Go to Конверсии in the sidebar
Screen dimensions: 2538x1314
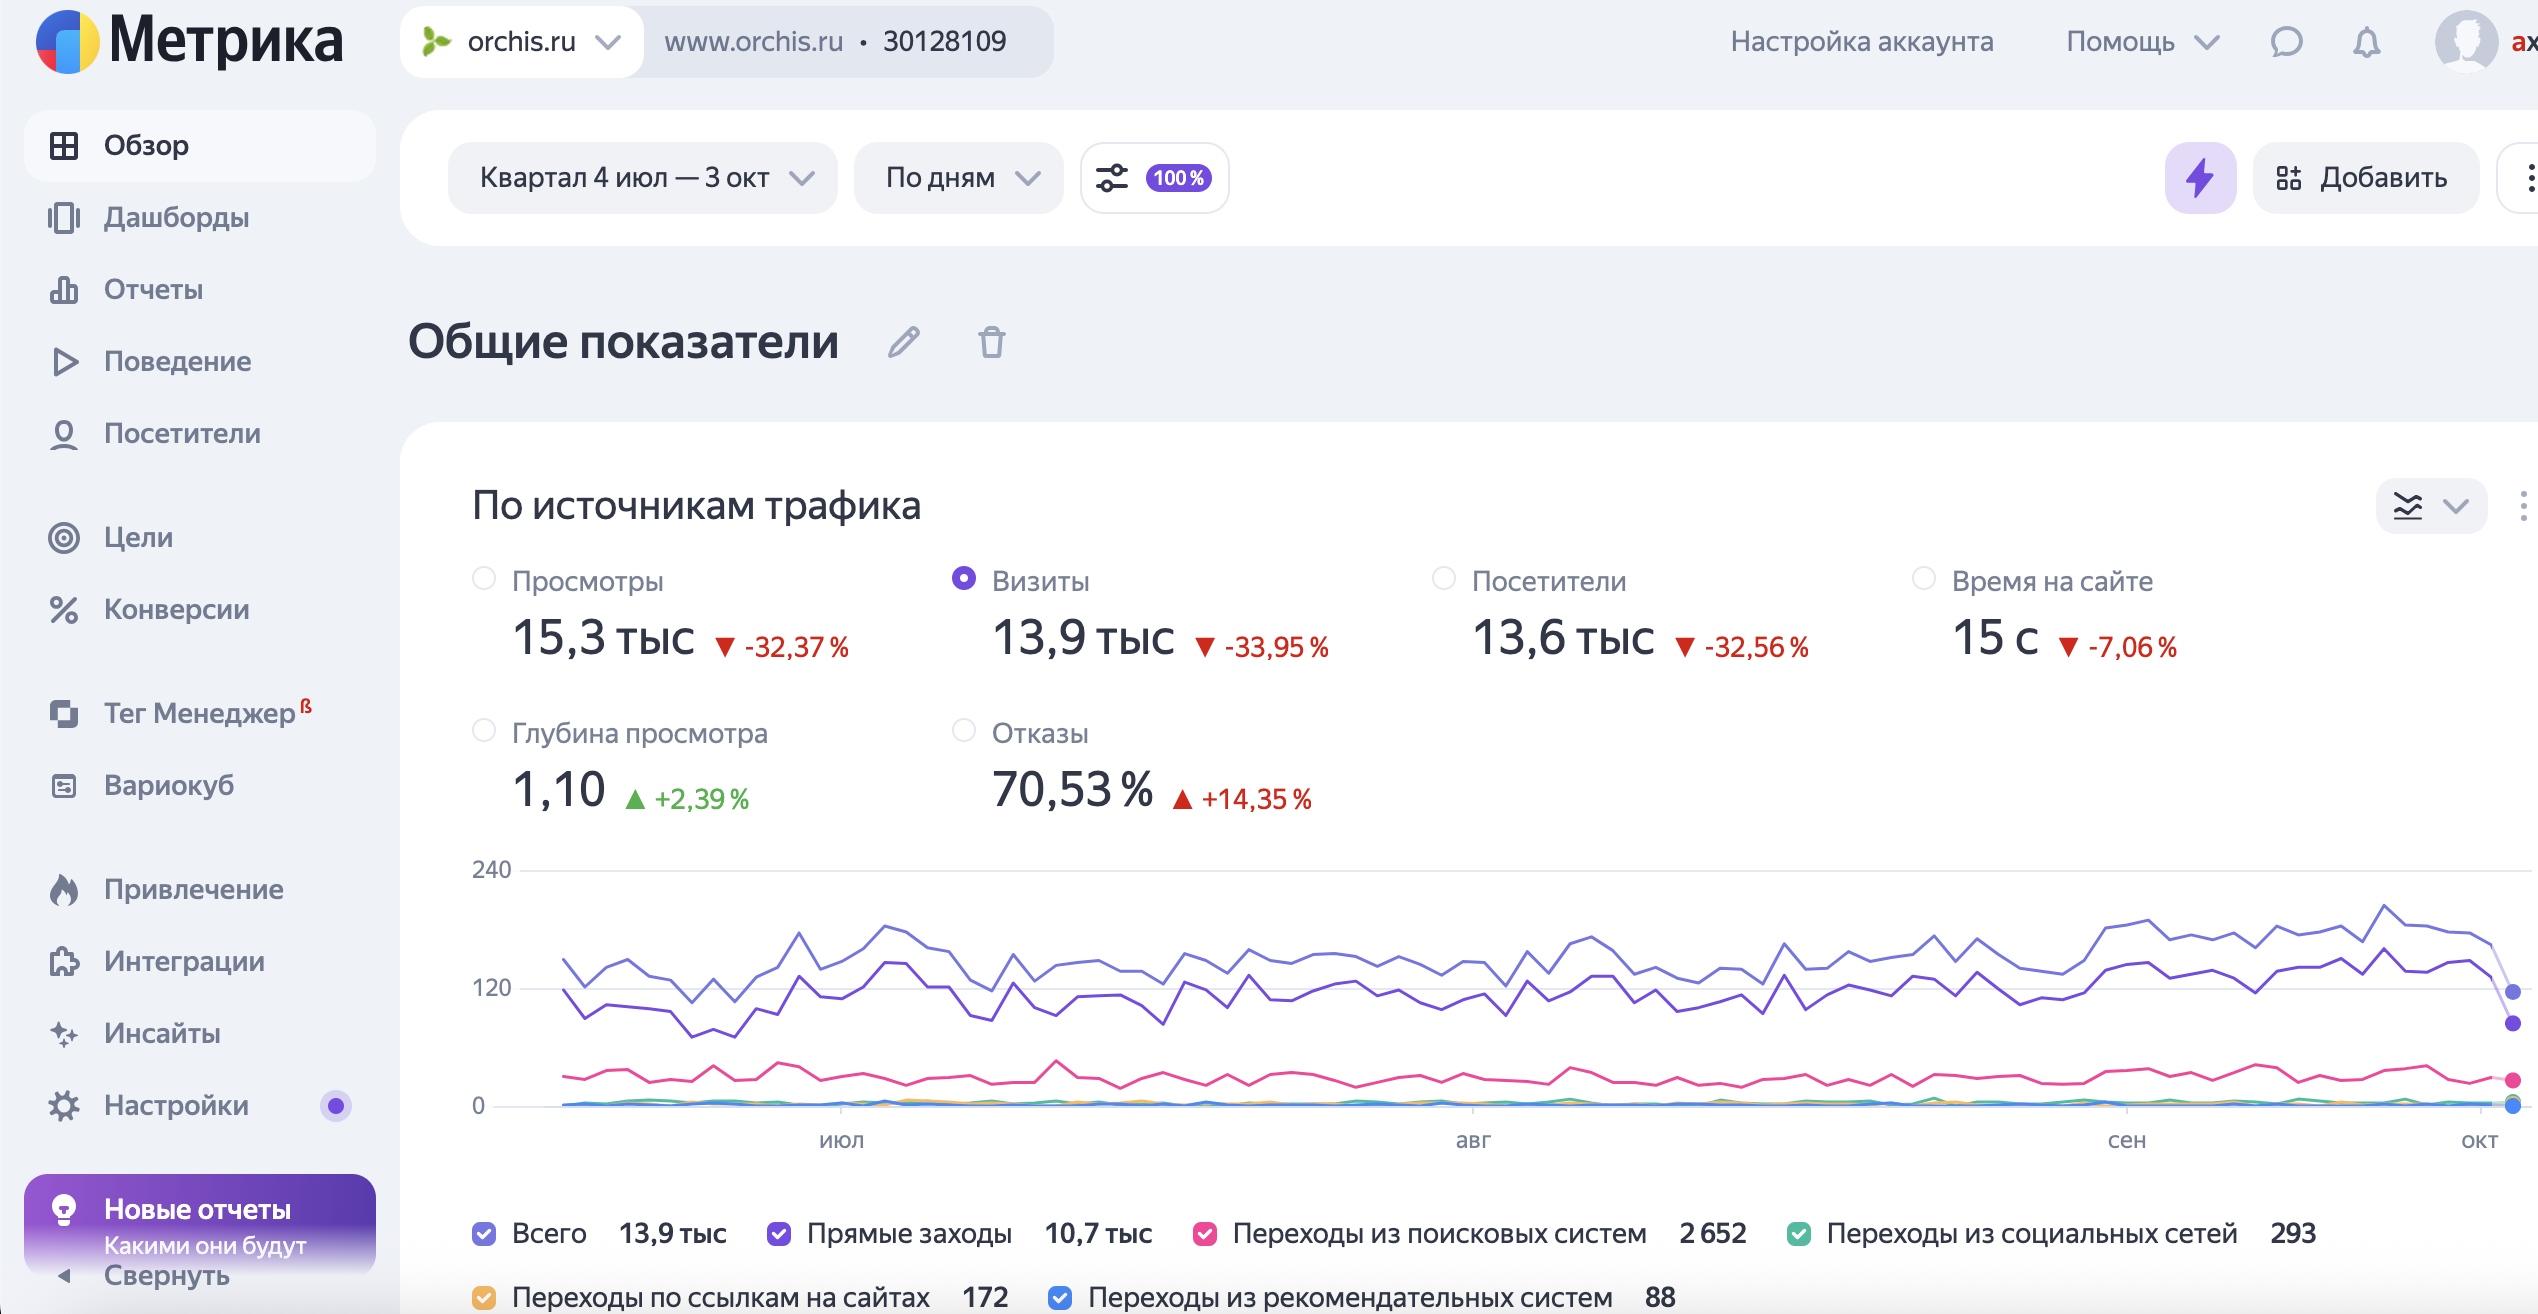click(176, 610)
